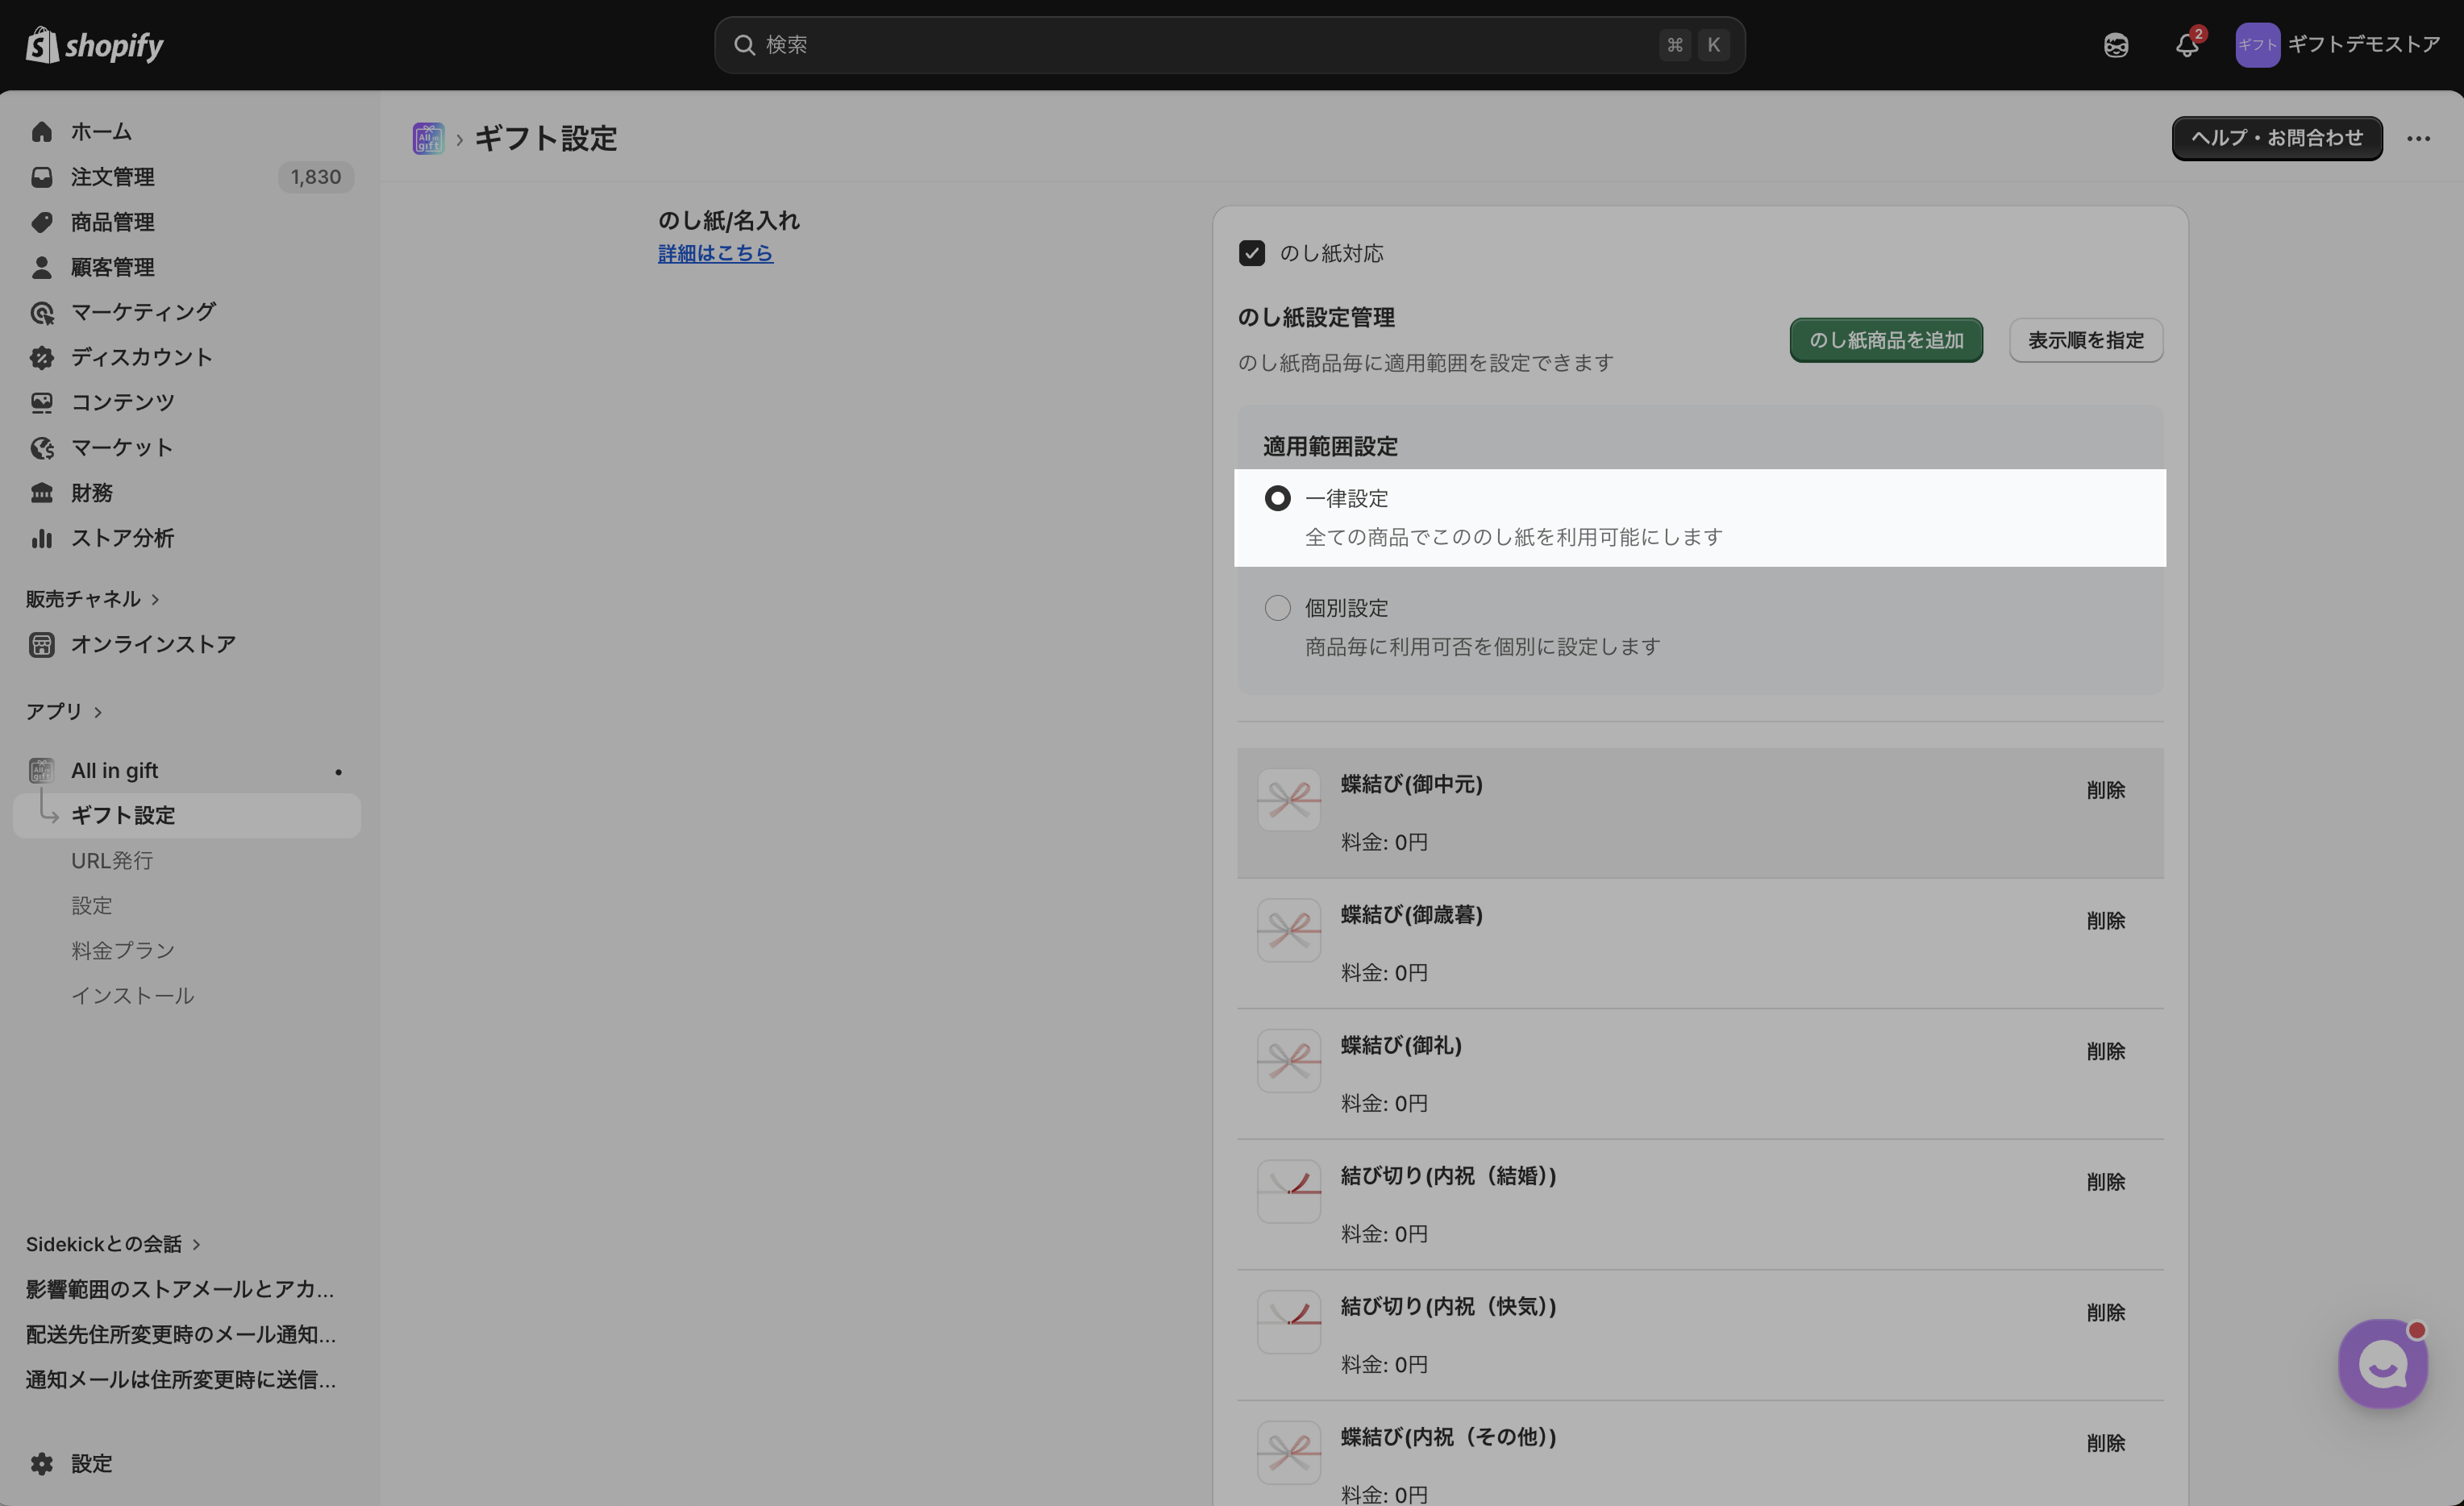The height and width of the screenshot is (1506, 2464).
Task: Select the 一律設定 radio button
Action: click(1277, 498)
